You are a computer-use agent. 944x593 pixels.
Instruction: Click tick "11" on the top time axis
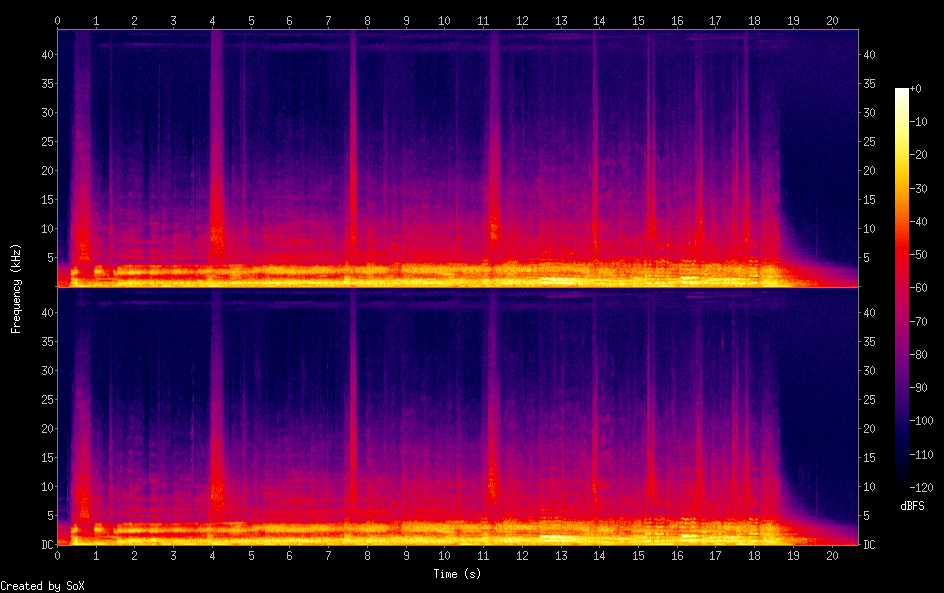coord(483,20)
